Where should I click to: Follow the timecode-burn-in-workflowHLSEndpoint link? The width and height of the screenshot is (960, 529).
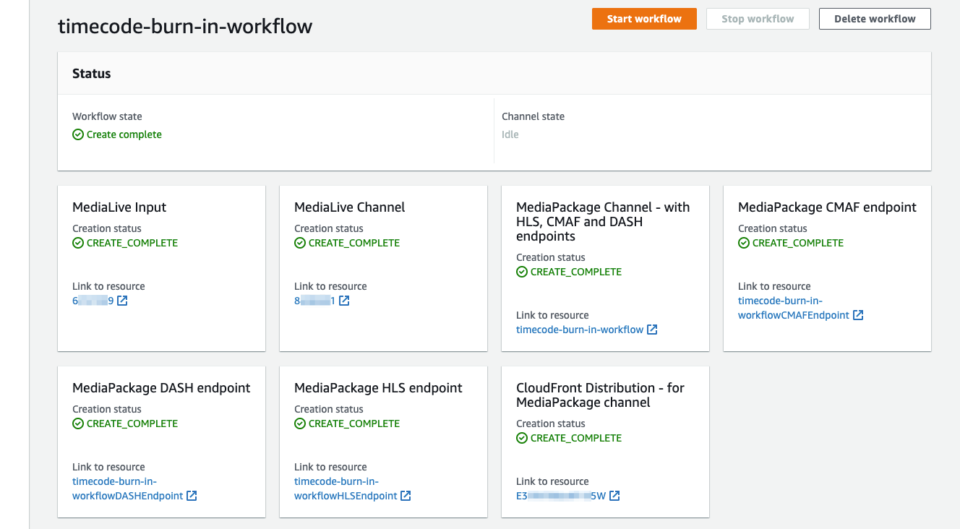point(346,488)
